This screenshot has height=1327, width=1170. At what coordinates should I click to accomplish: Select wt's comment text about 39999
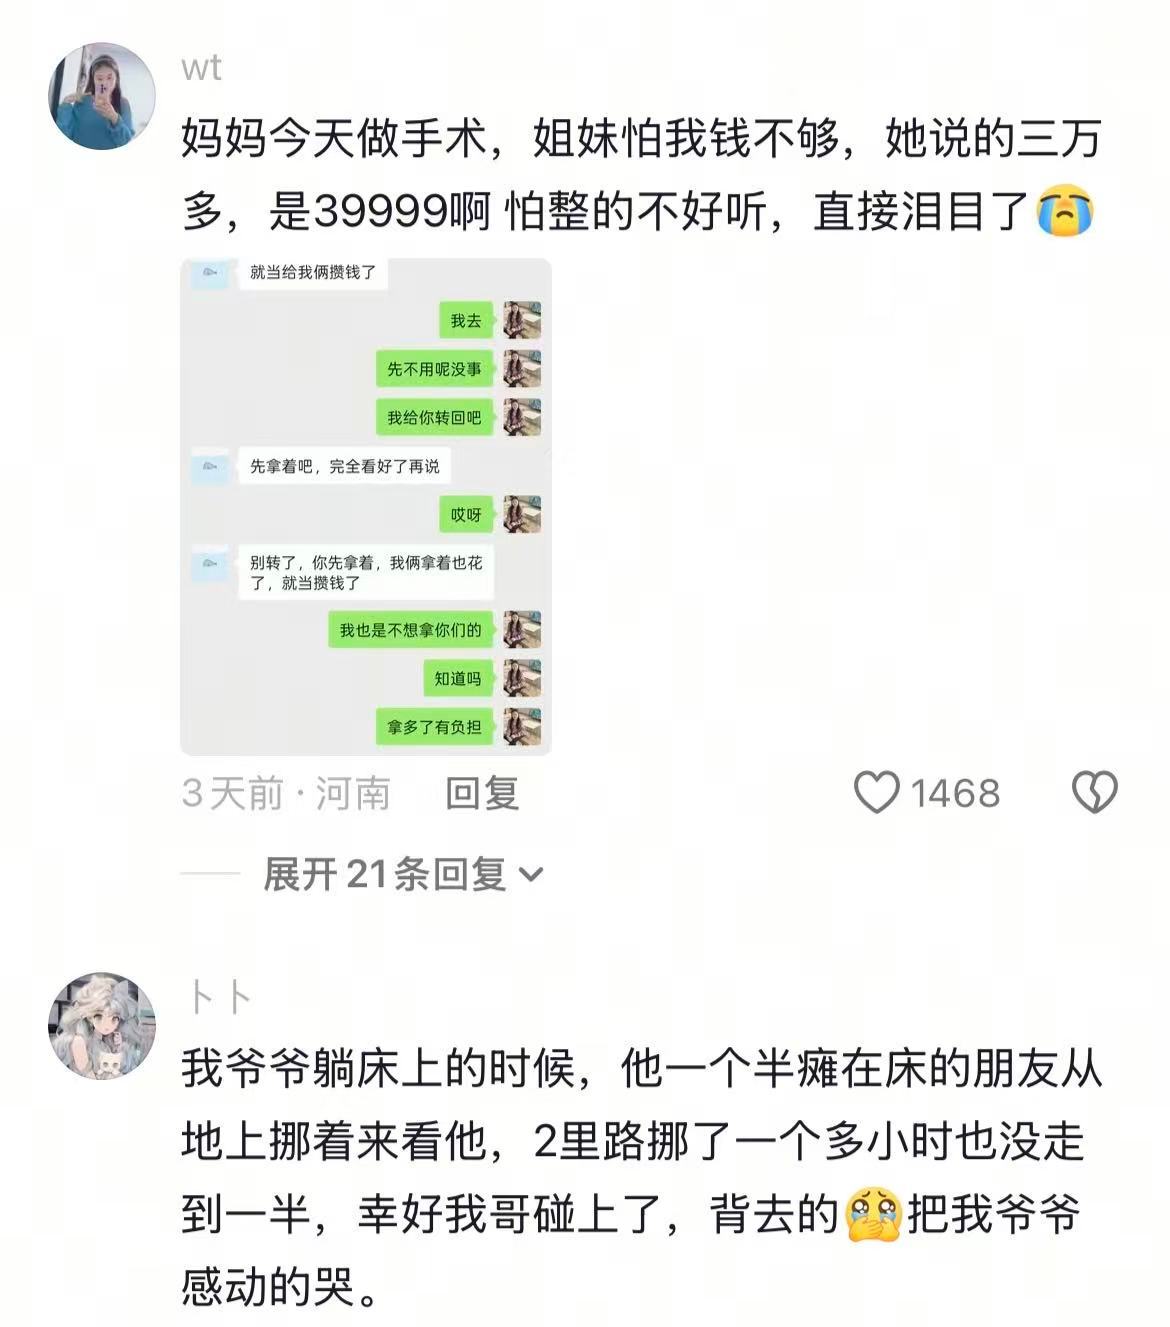point(640,174)
